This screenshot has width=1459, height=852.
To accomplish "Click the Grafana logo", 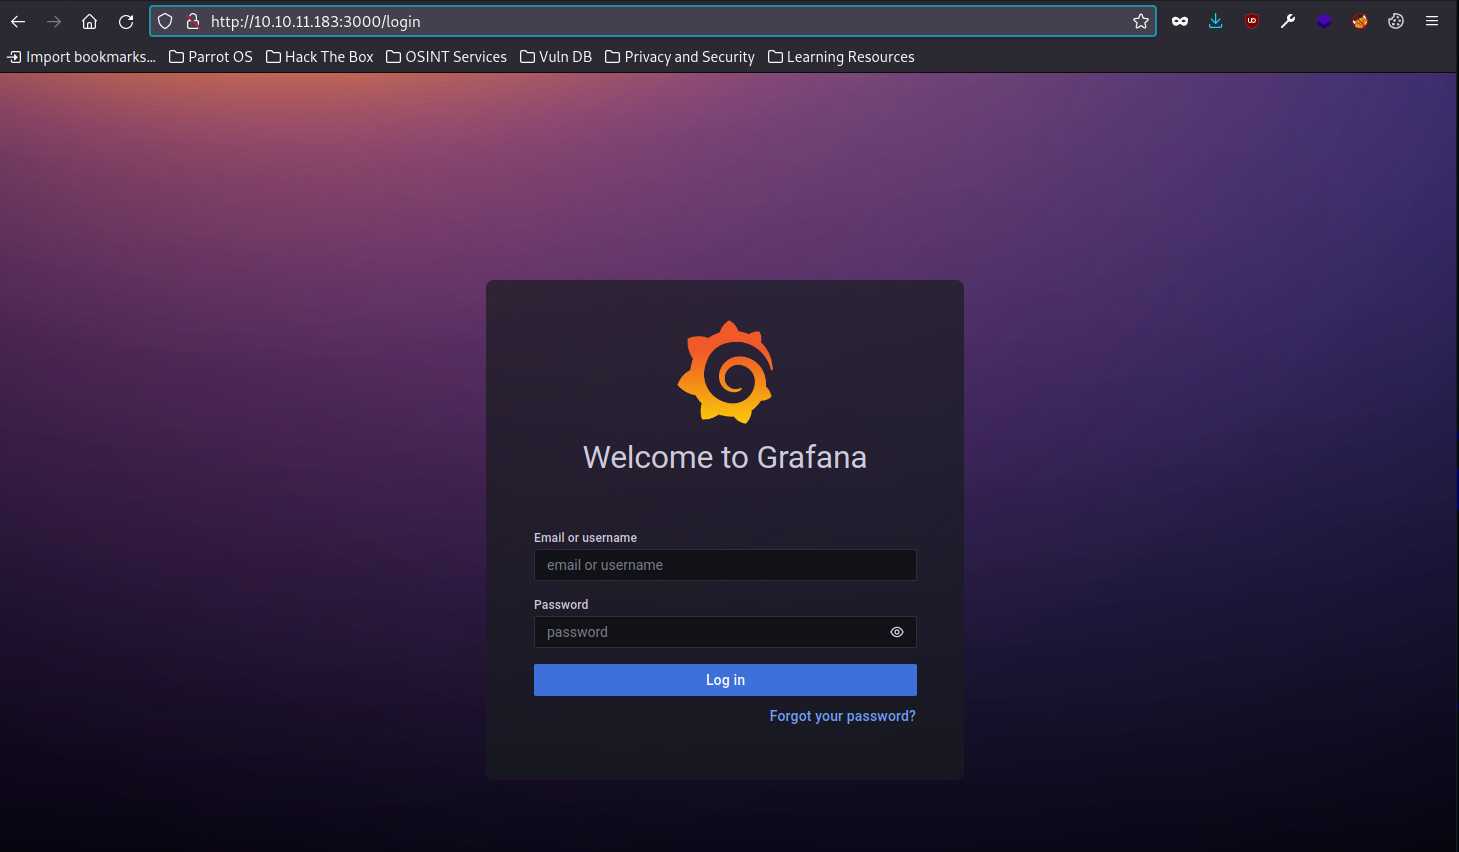I will [x=725, y=372].
